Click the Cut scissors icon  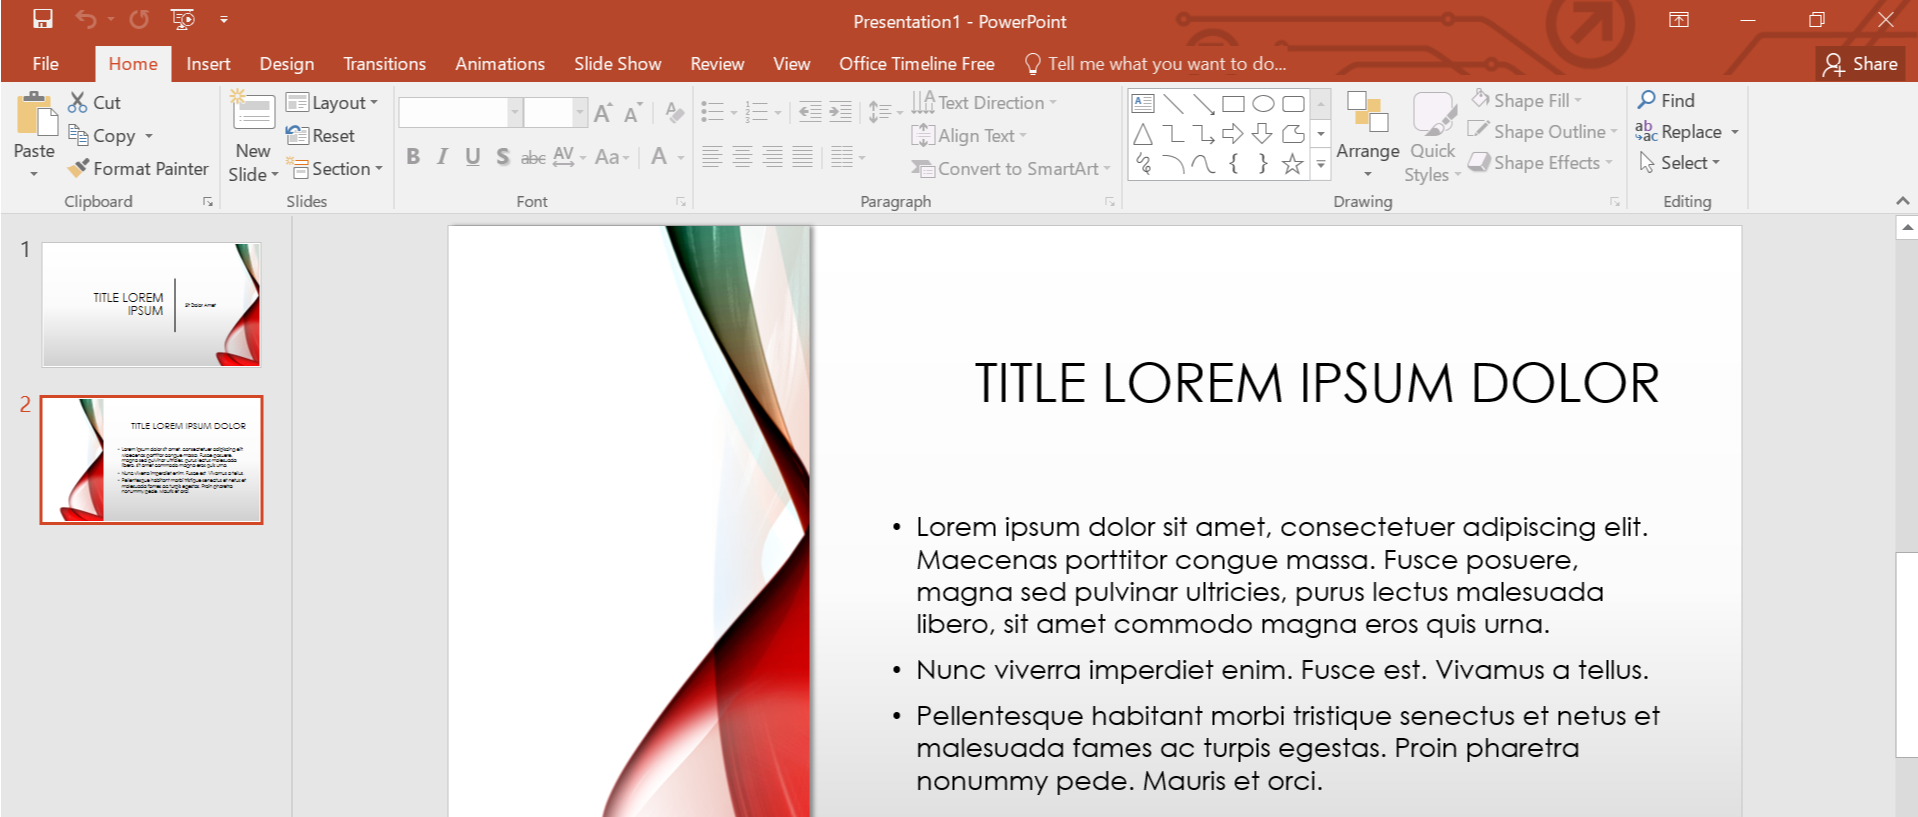coord(78,102)
